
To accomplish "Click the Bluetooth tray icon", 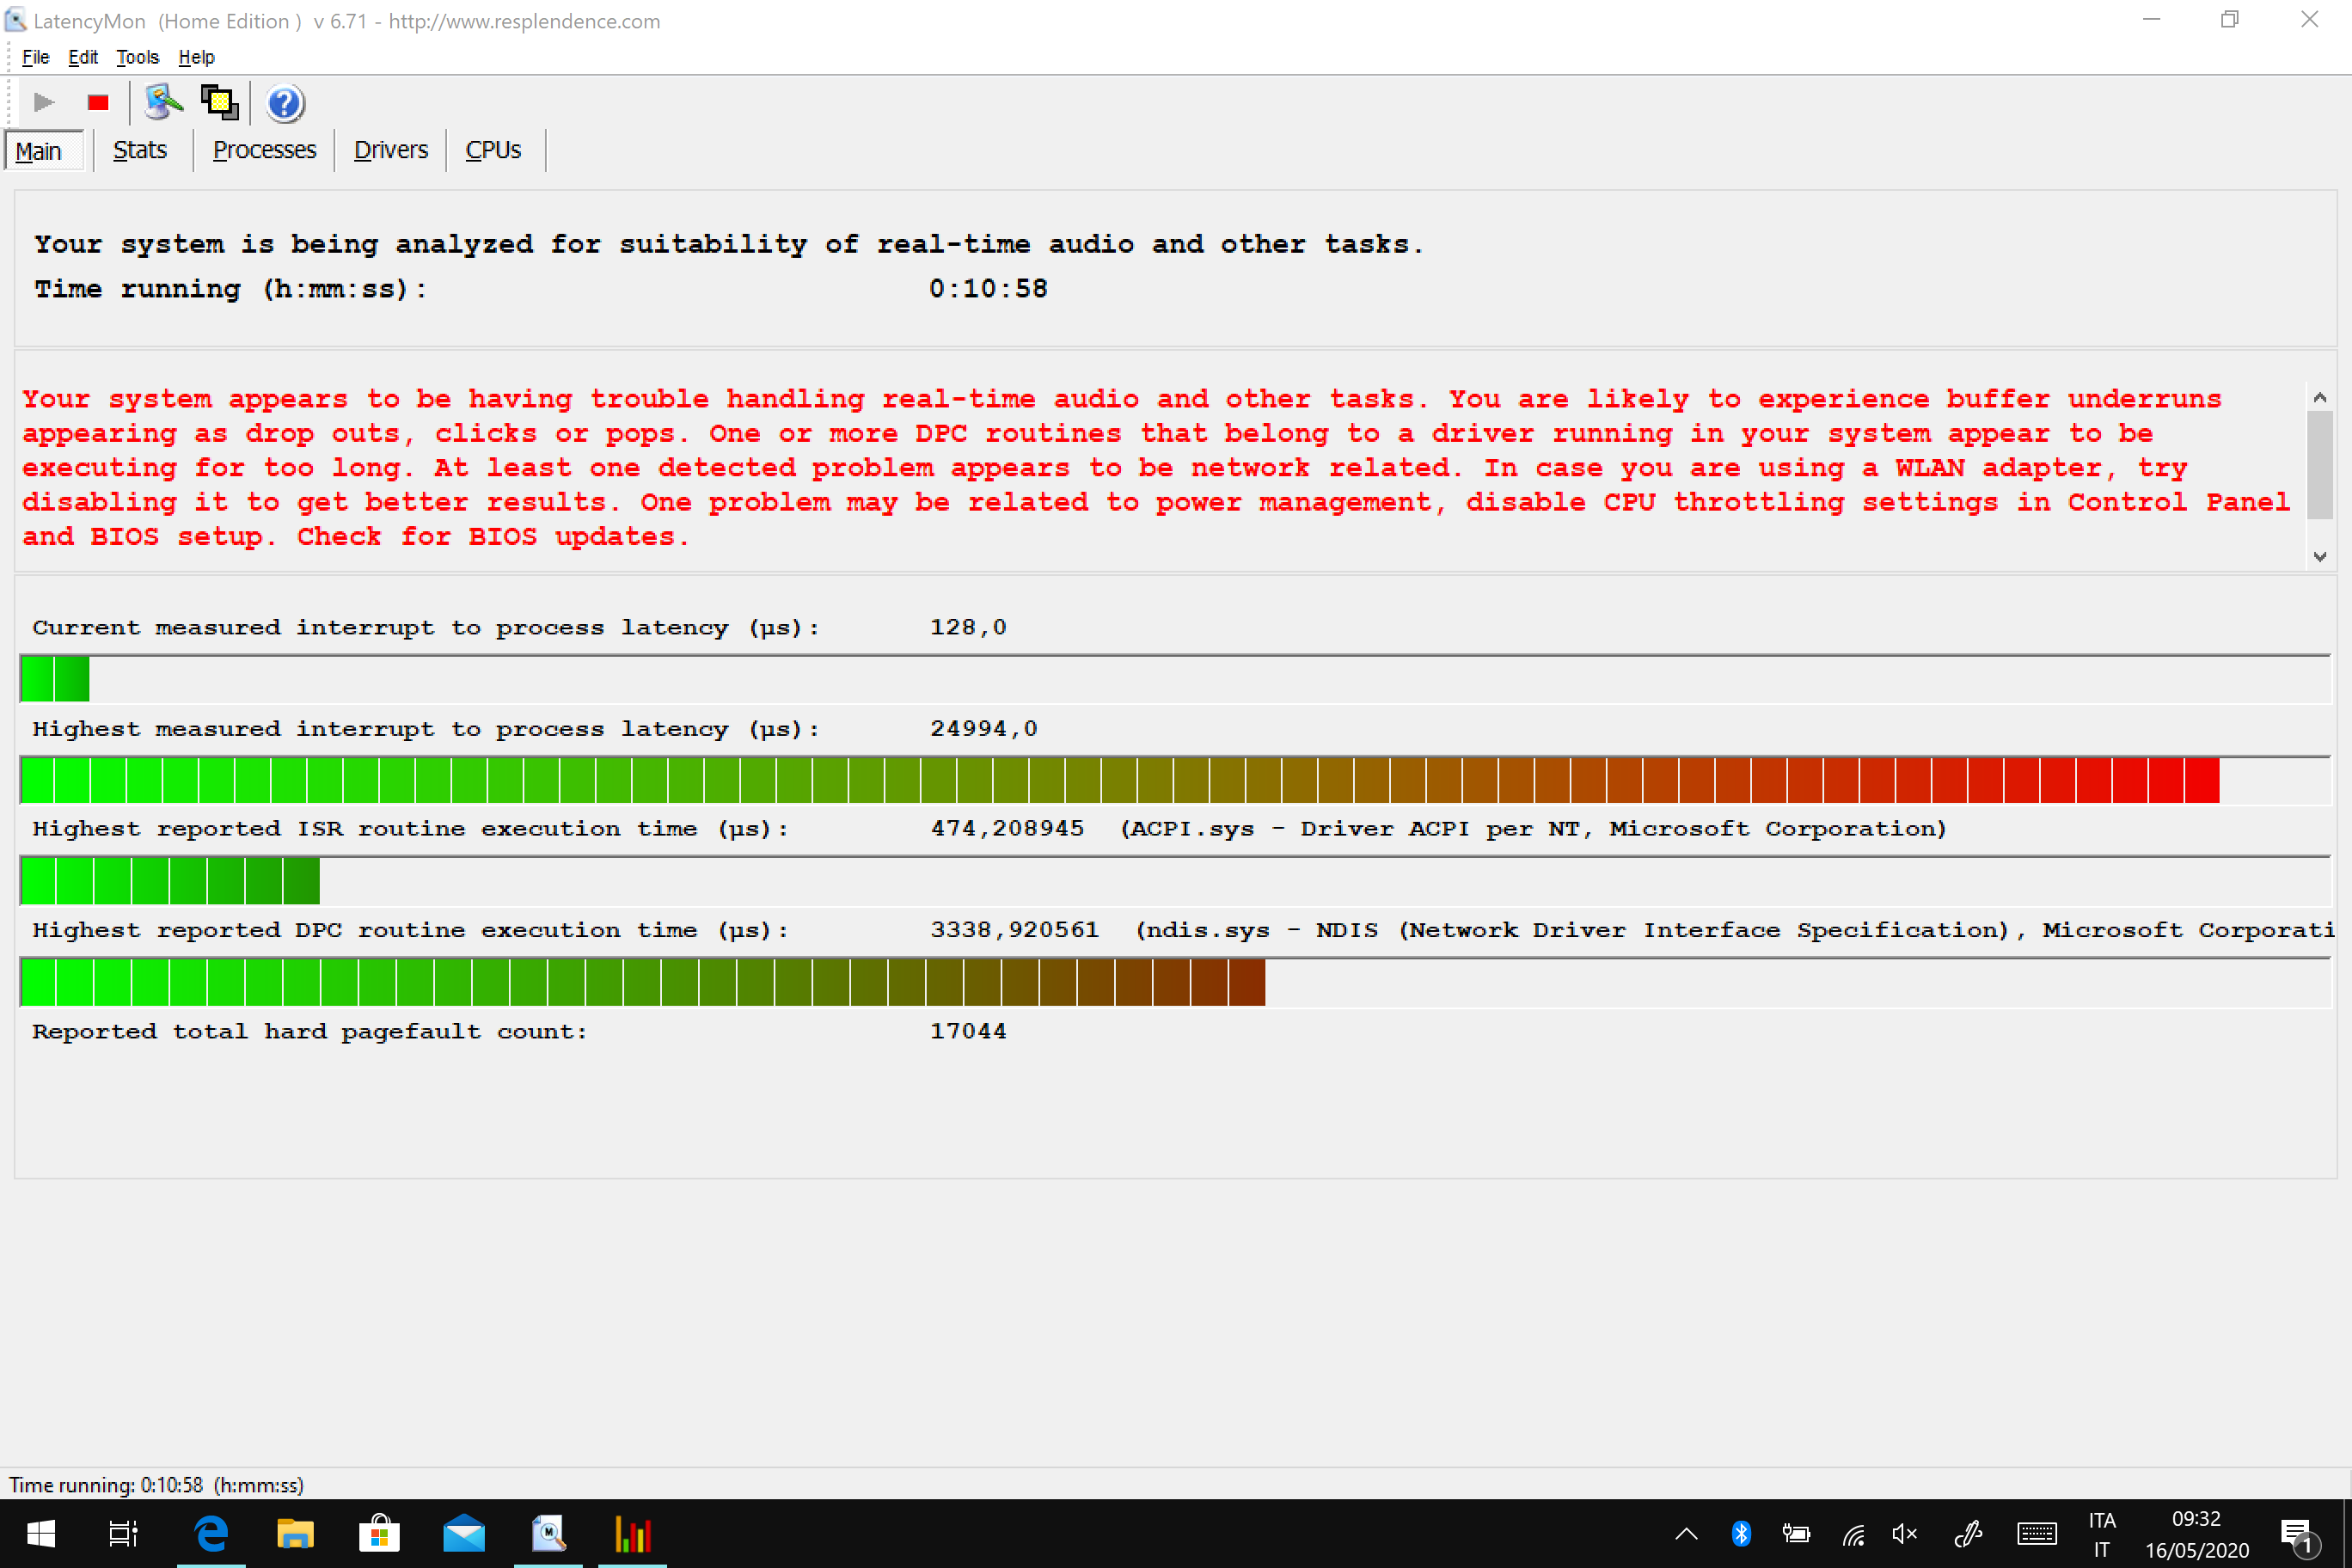I will tap(1741, 1533).
